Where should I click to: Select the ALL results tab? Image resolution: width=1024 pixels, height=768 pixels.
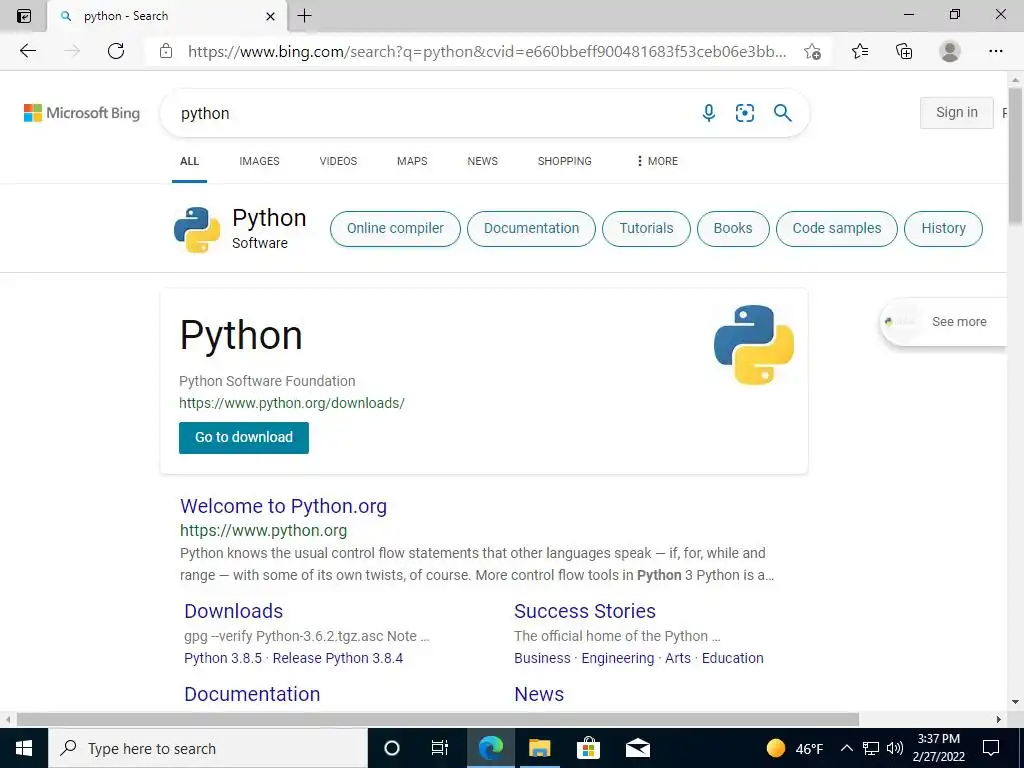coord(189,161)
